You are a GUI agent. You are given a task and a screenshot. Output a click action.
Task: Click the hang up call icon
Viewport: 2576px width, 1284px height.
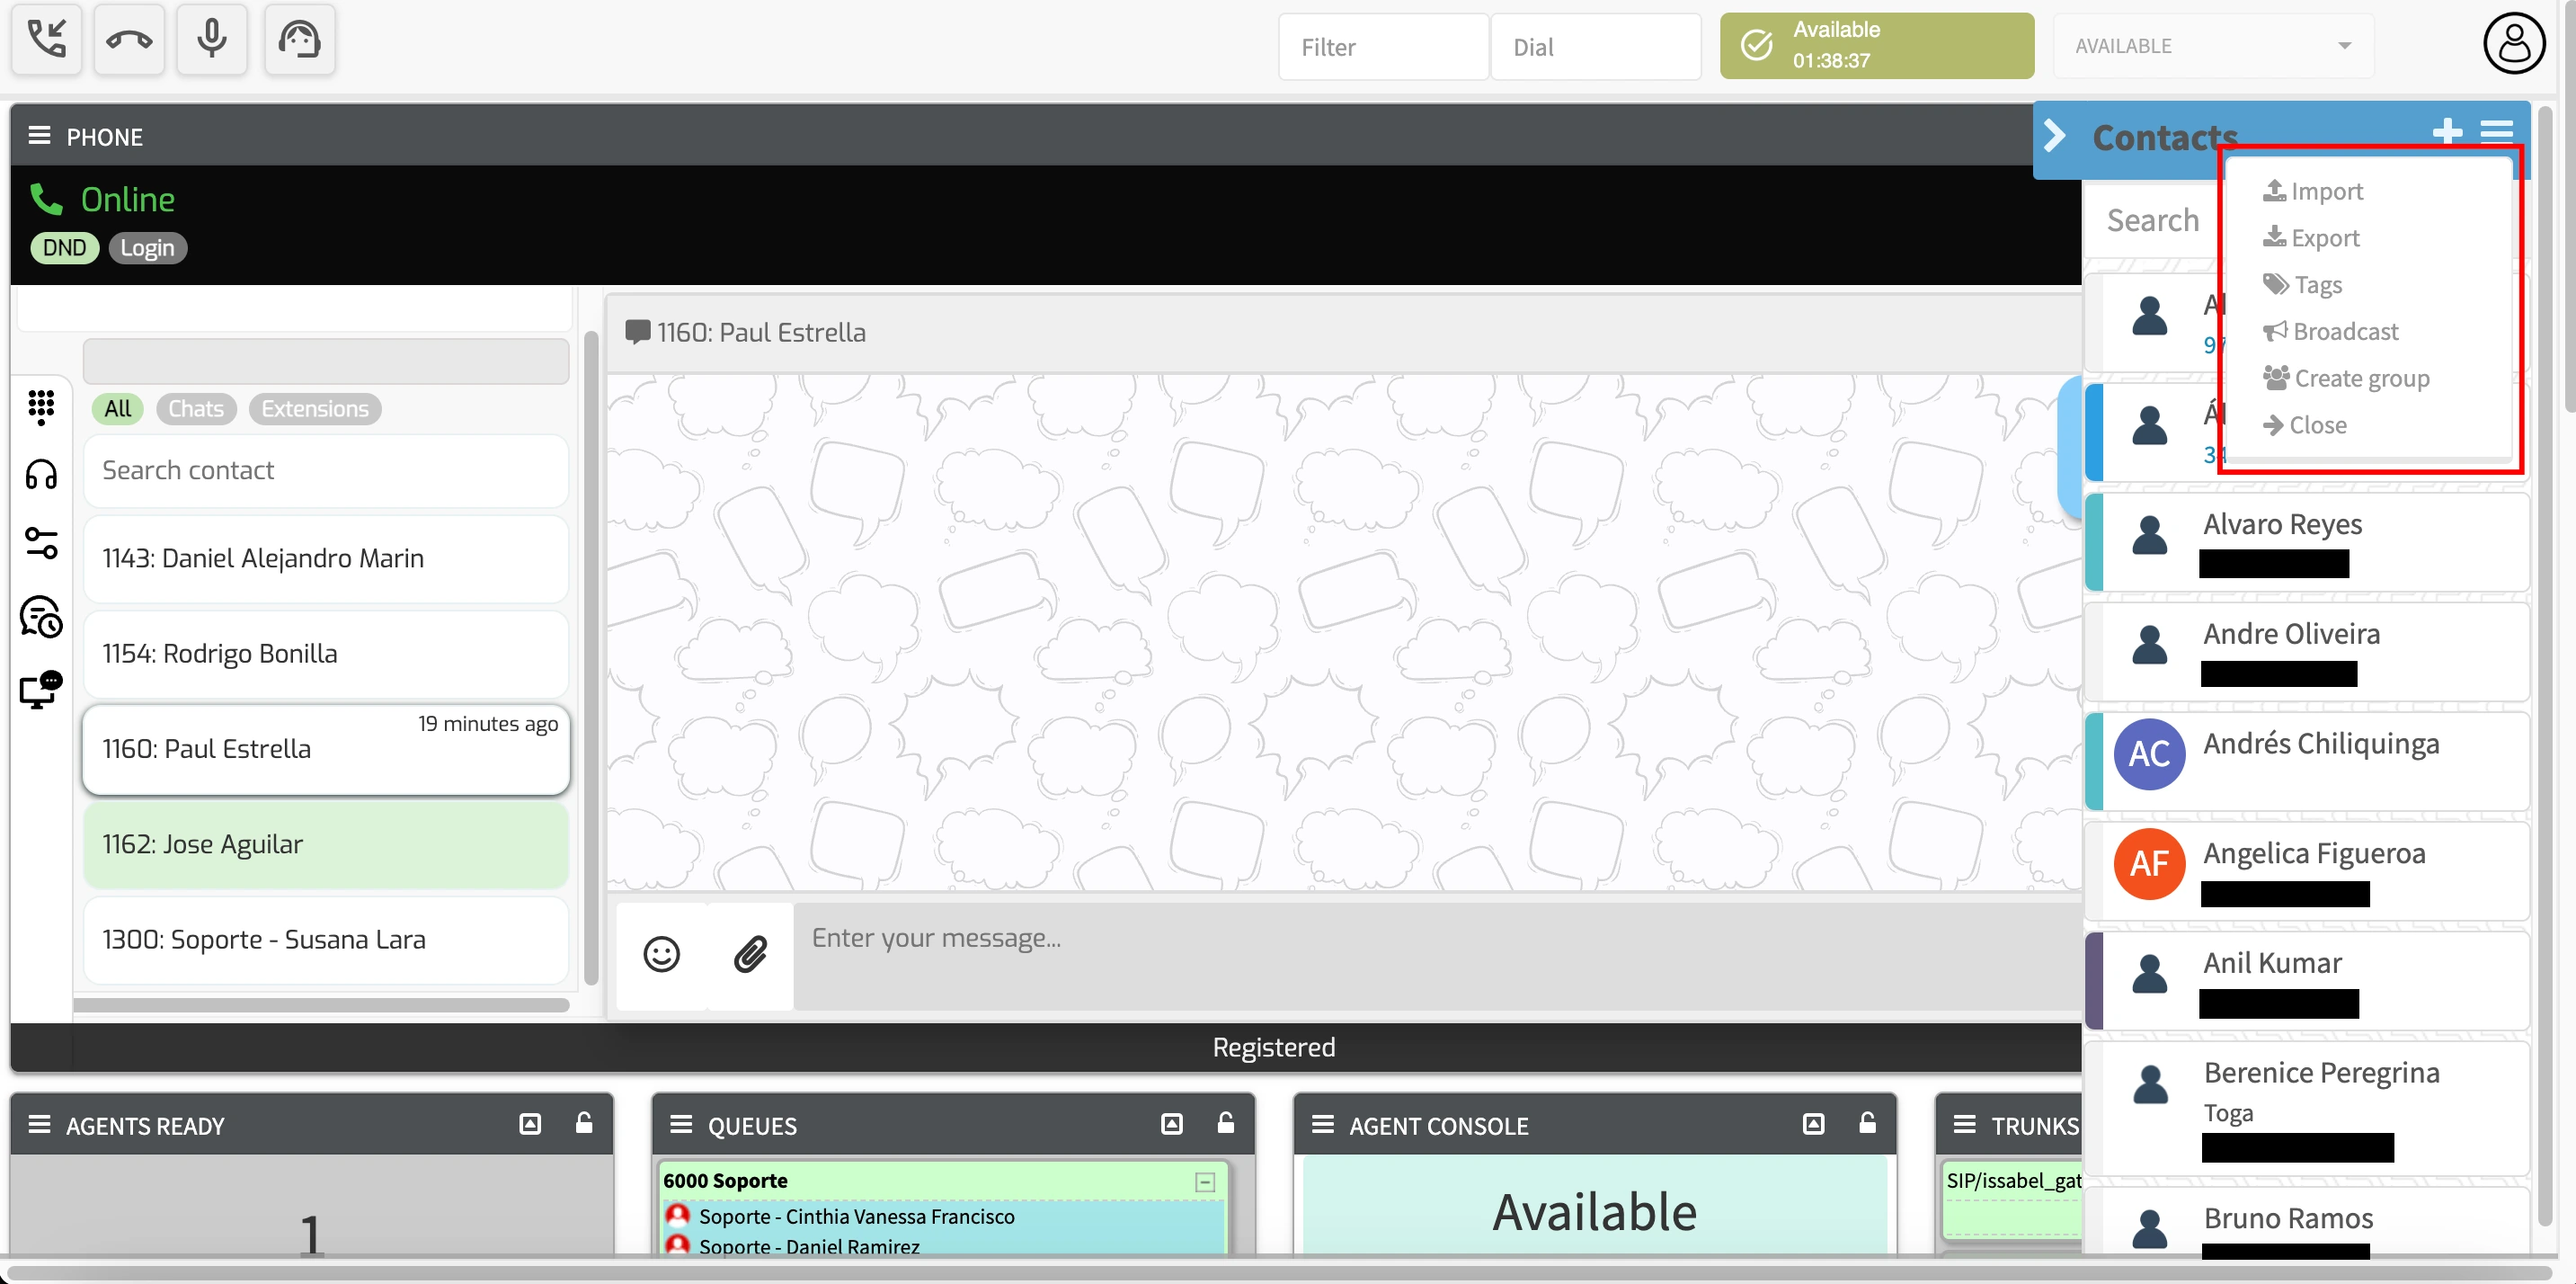[x=129, y=40]
